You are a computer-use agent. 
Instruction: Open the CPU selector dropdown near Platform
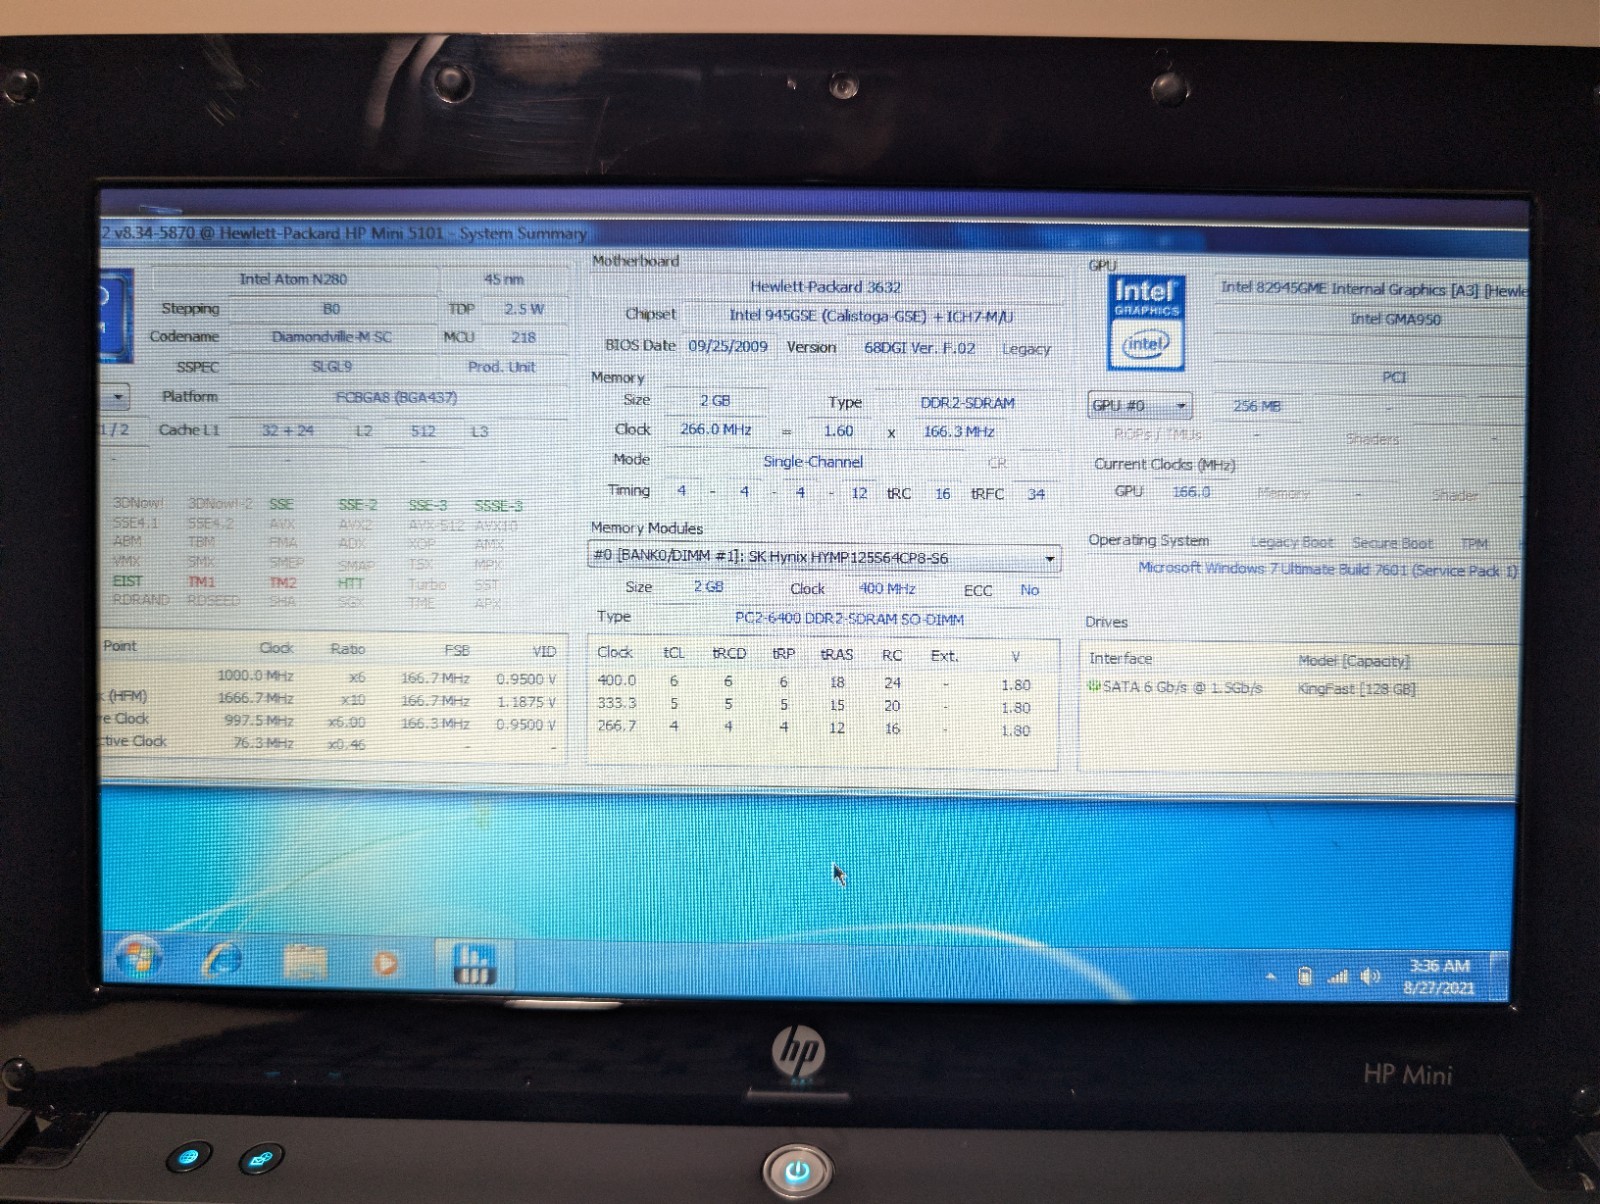pos(117,397)
